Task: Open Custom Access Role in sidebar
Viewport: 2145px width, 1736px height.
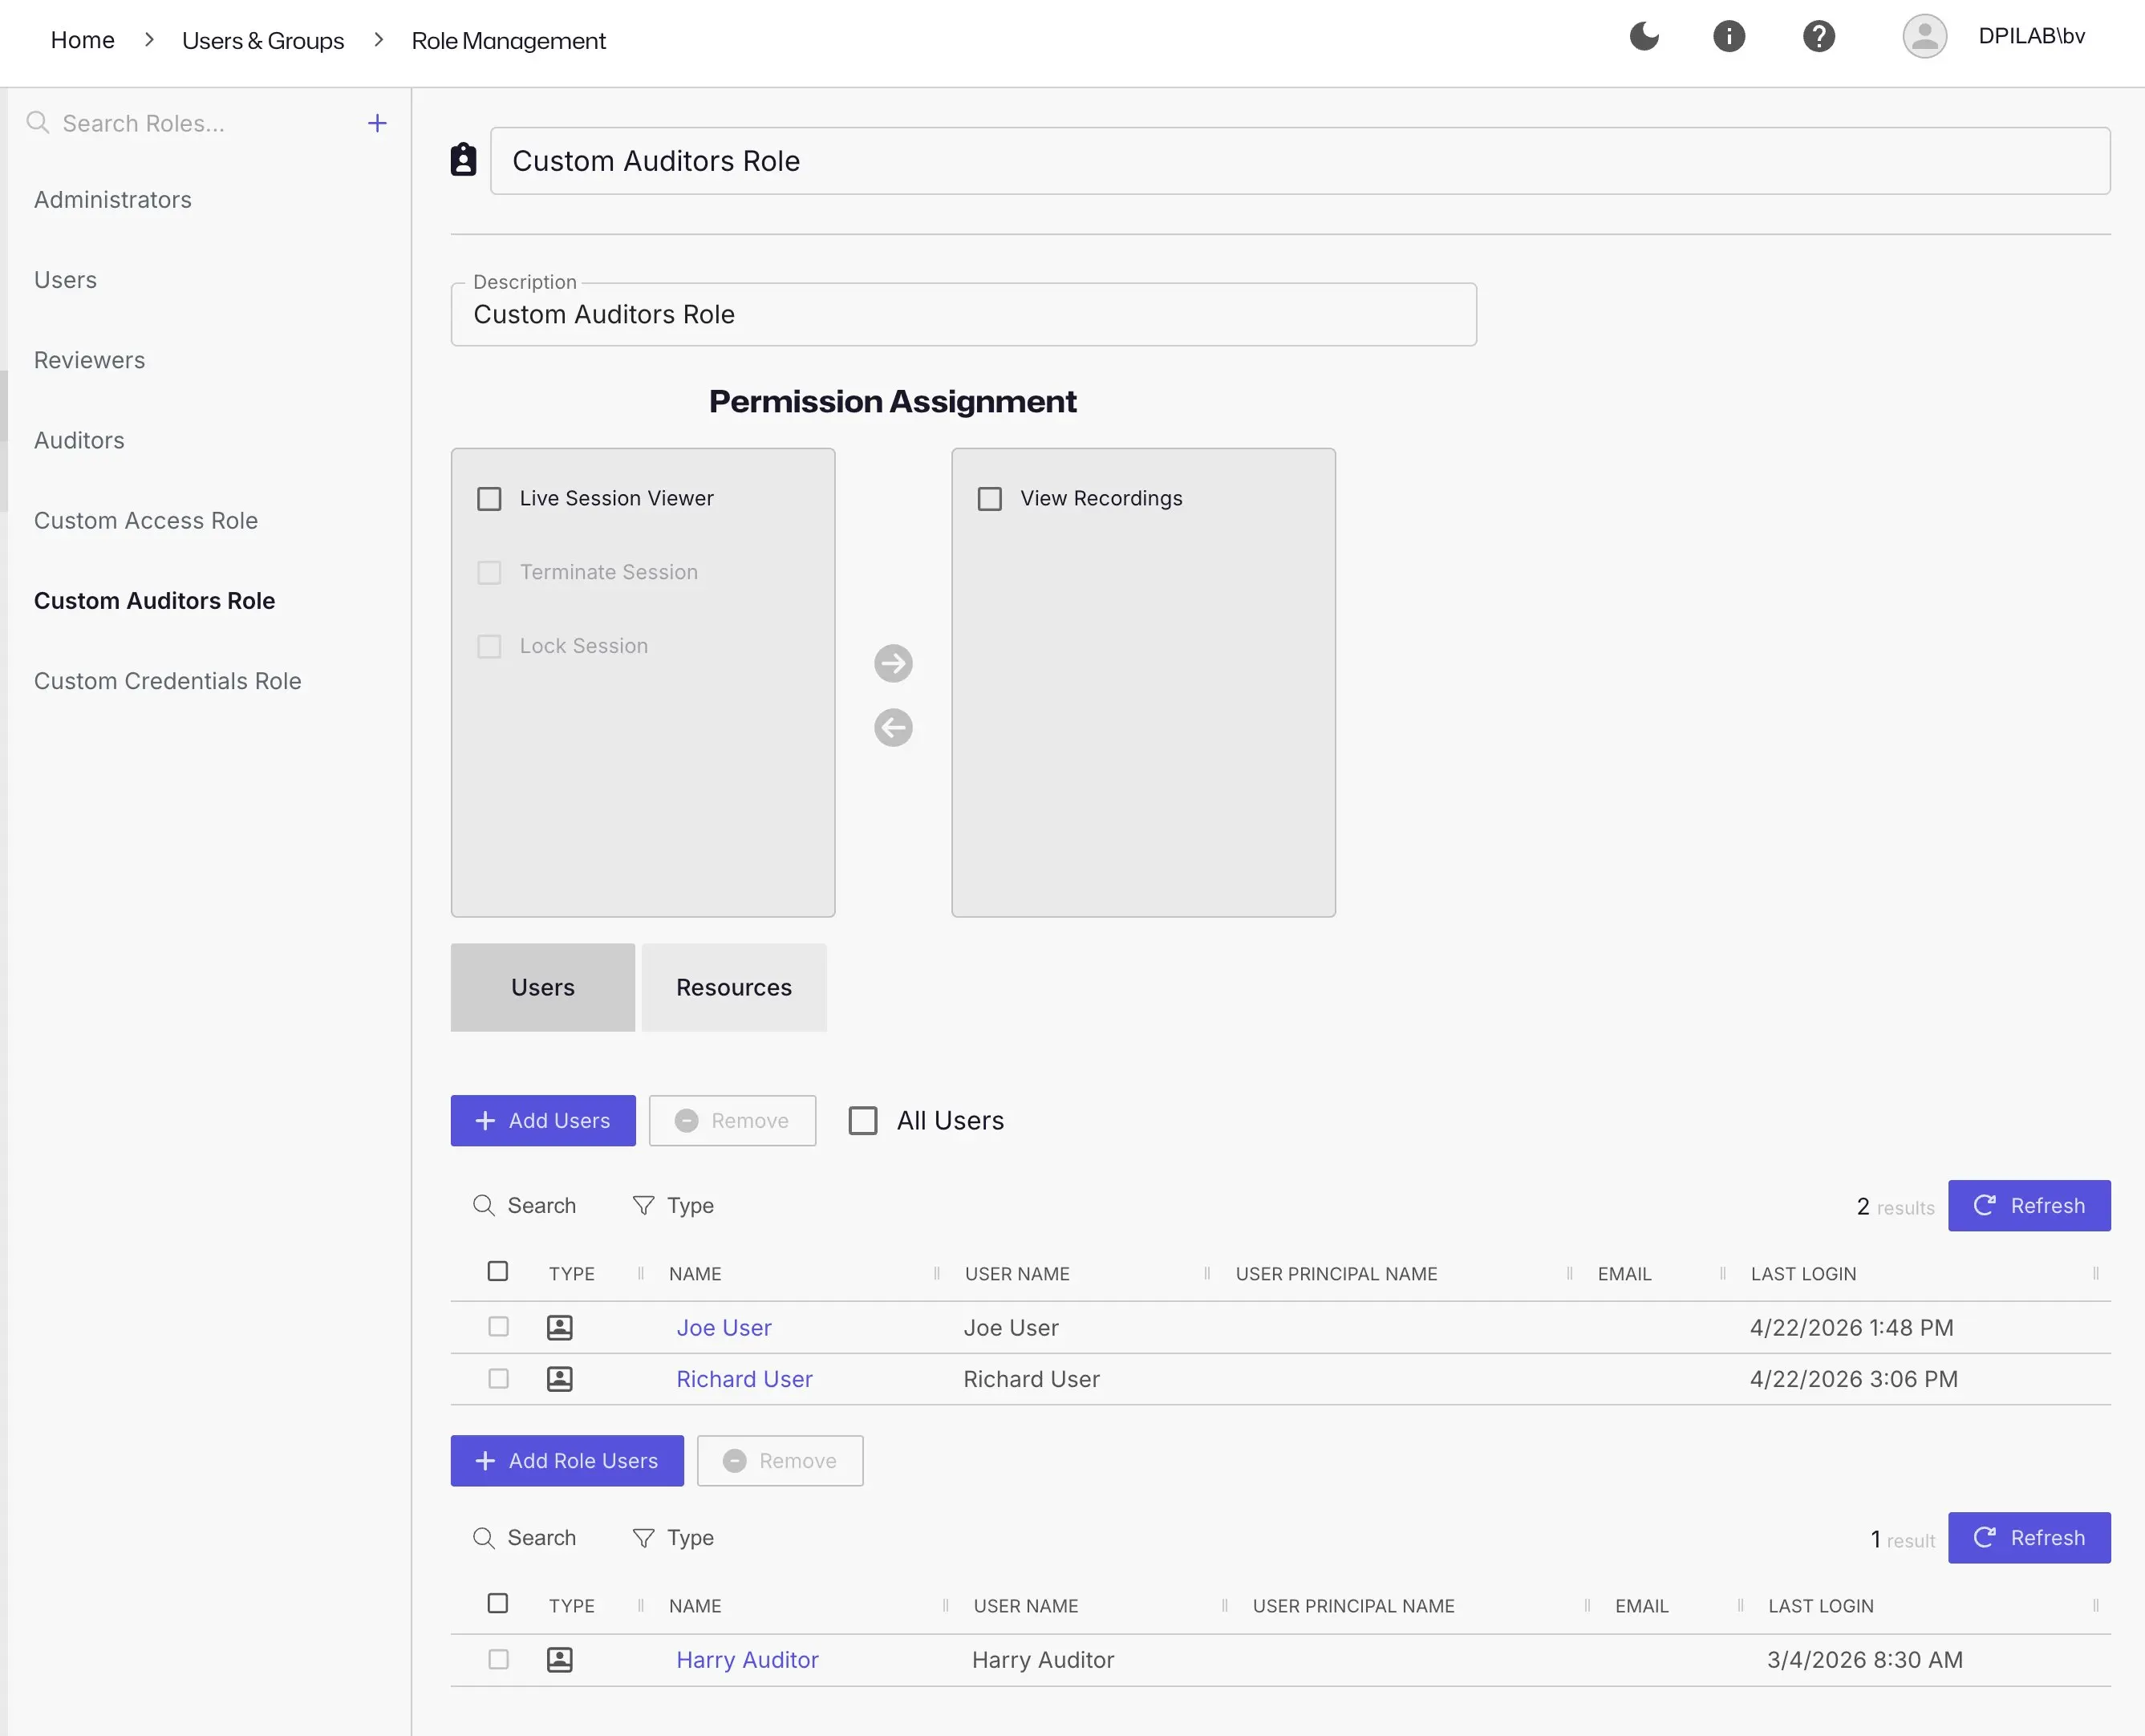Action: click(146, 520)
